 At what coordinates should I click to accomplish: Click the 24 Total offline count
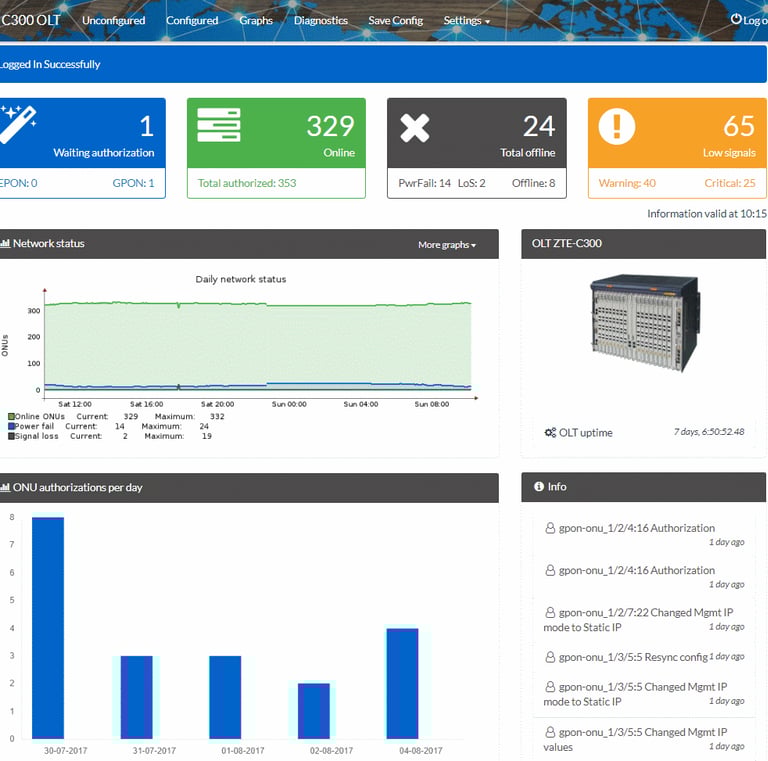tap(539, 126)
